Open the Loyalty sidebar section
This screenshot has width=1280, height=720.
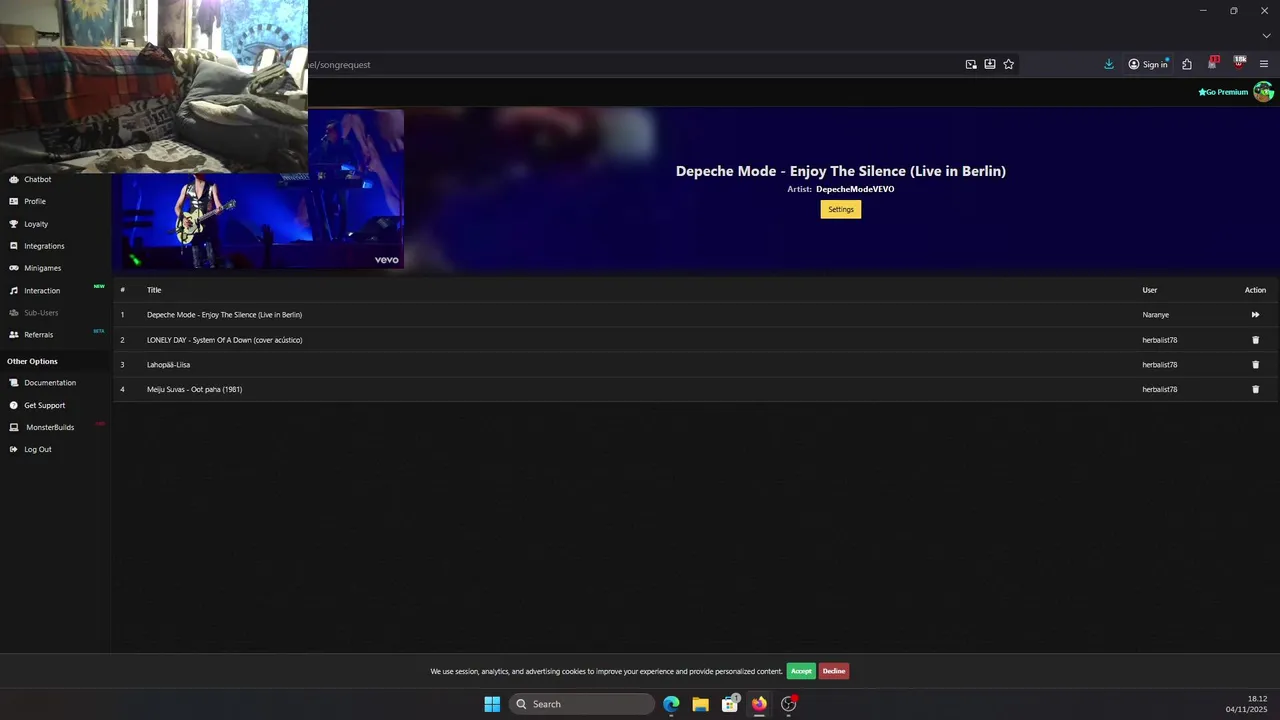(36, 224)
